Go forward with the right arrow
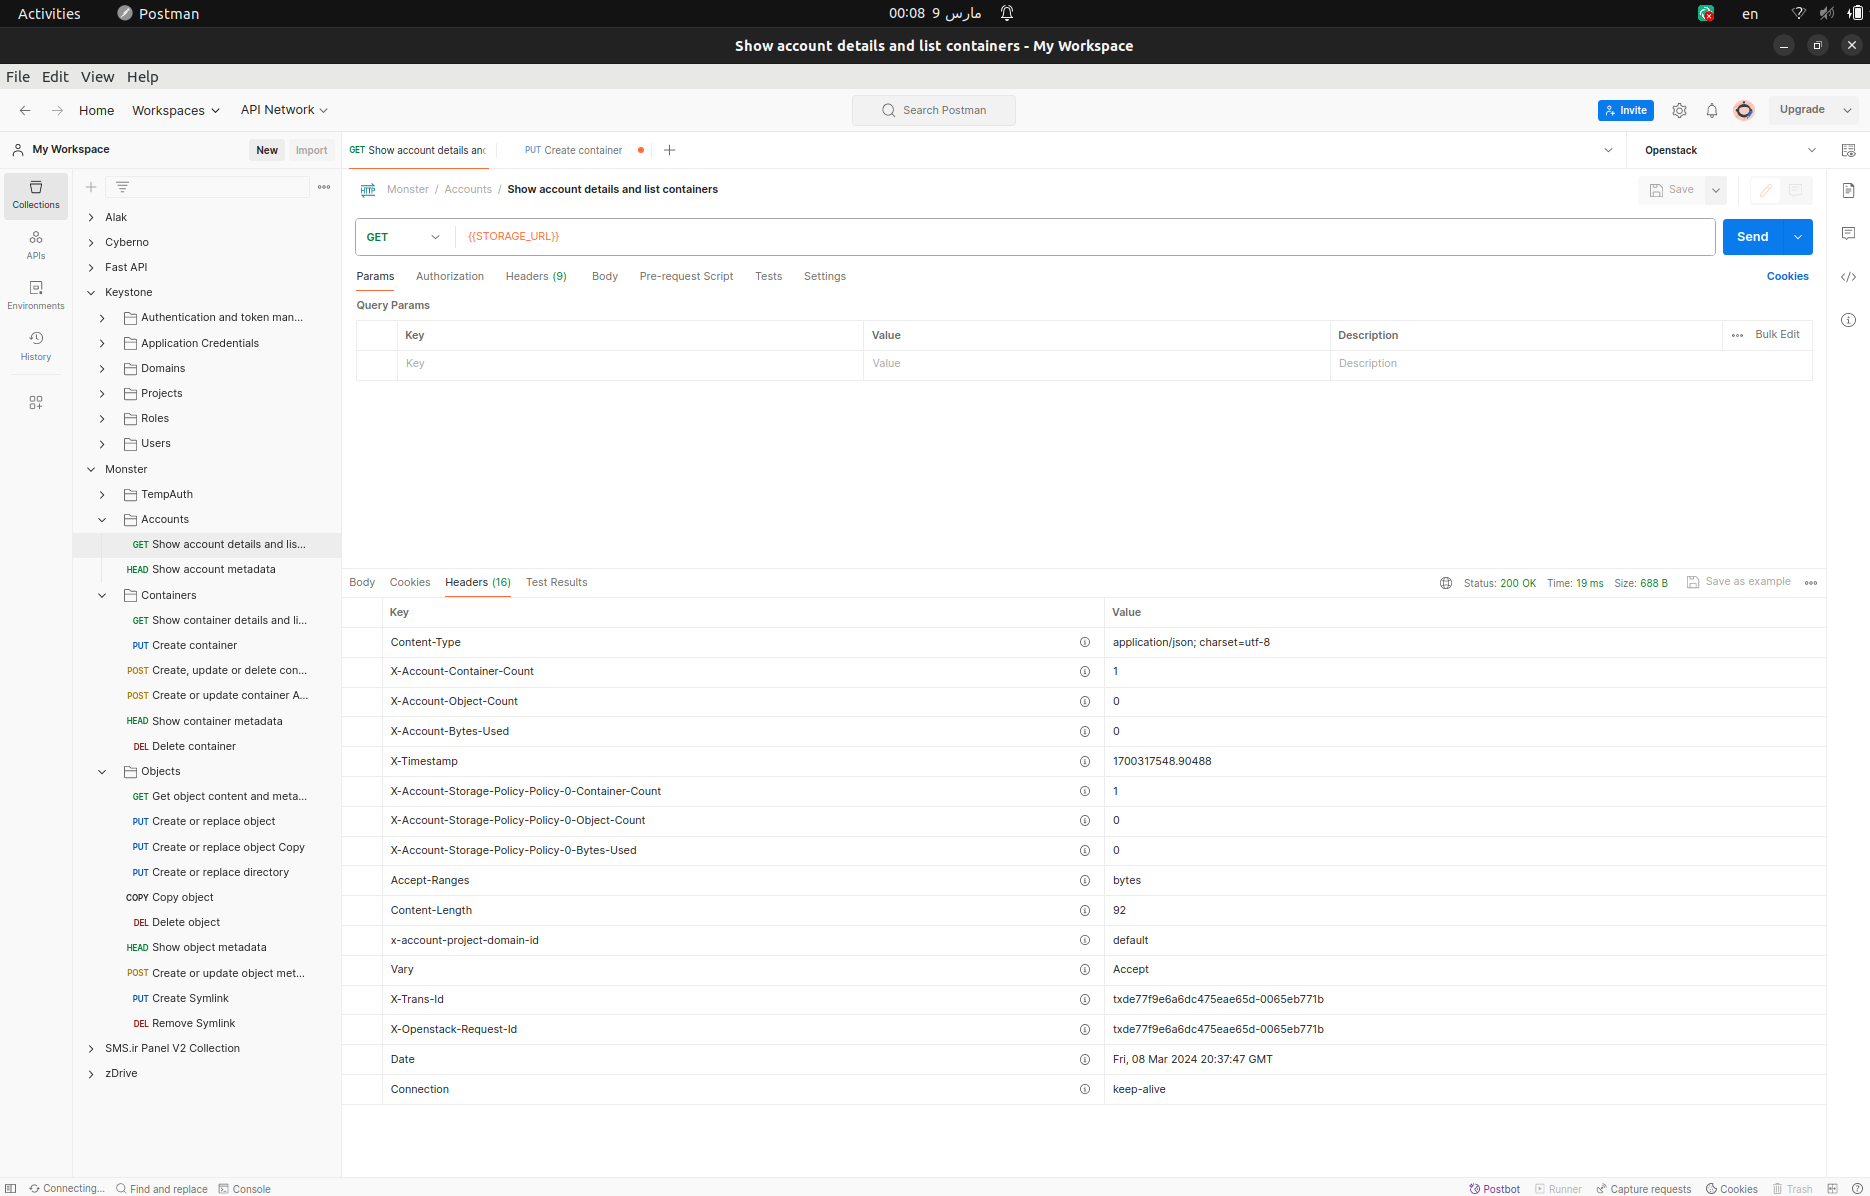 [x=57, y=110]
